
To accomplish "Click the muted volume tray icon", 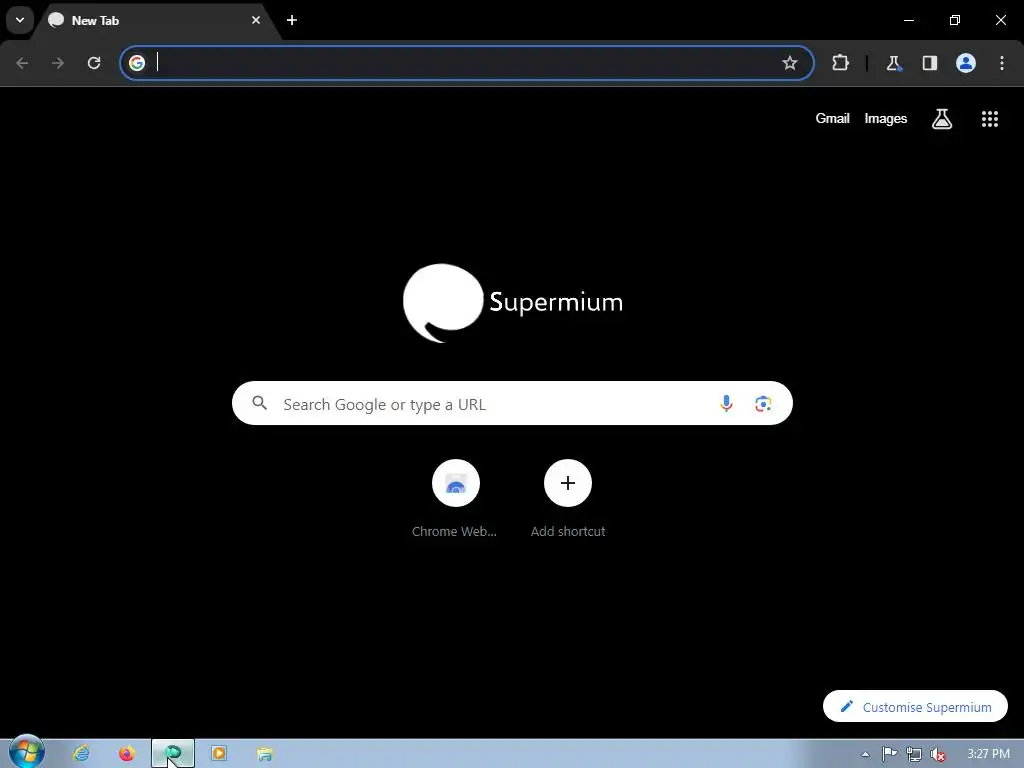I will (x=938, y=755).
